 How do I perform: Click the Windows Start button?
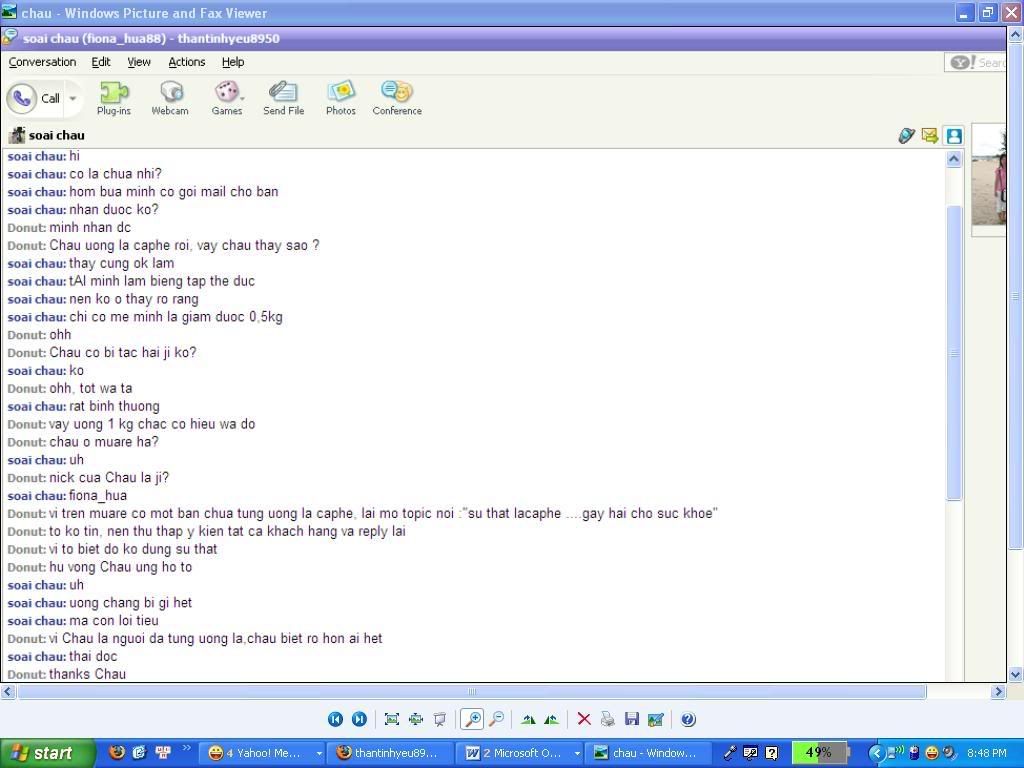pos(47,753)
